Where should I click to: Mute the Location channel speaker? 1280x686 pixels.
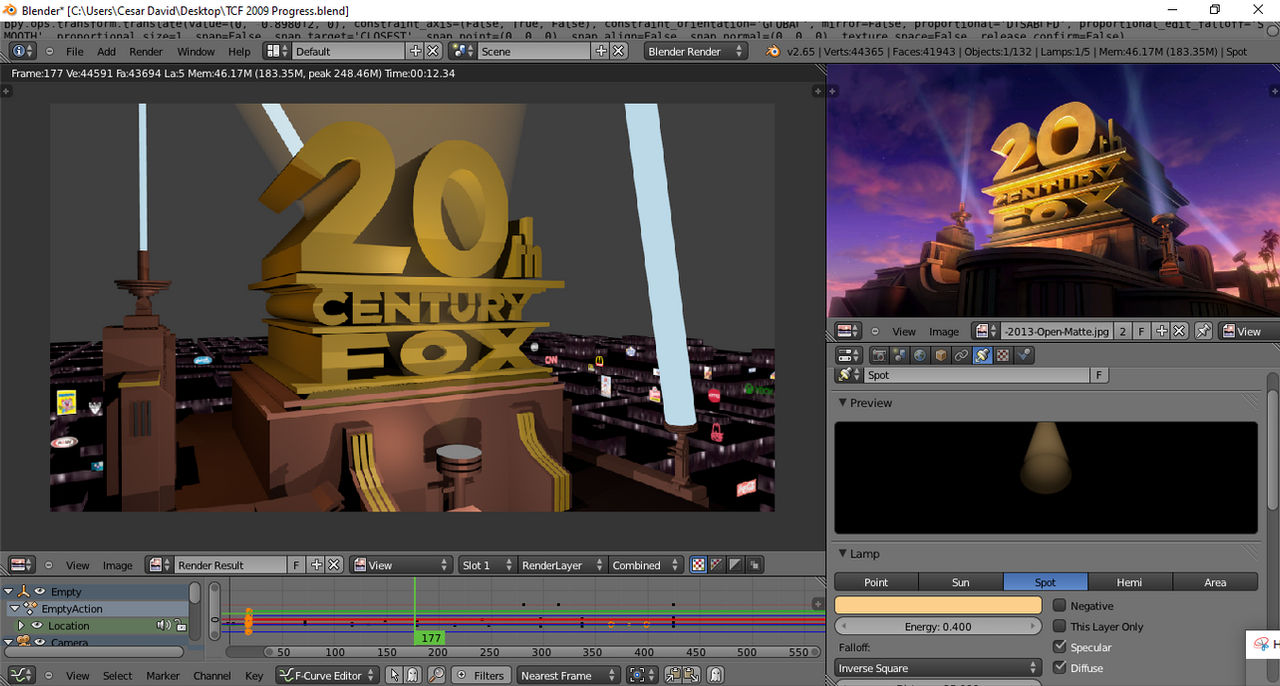pyautogui.click(x=163, y=626)
